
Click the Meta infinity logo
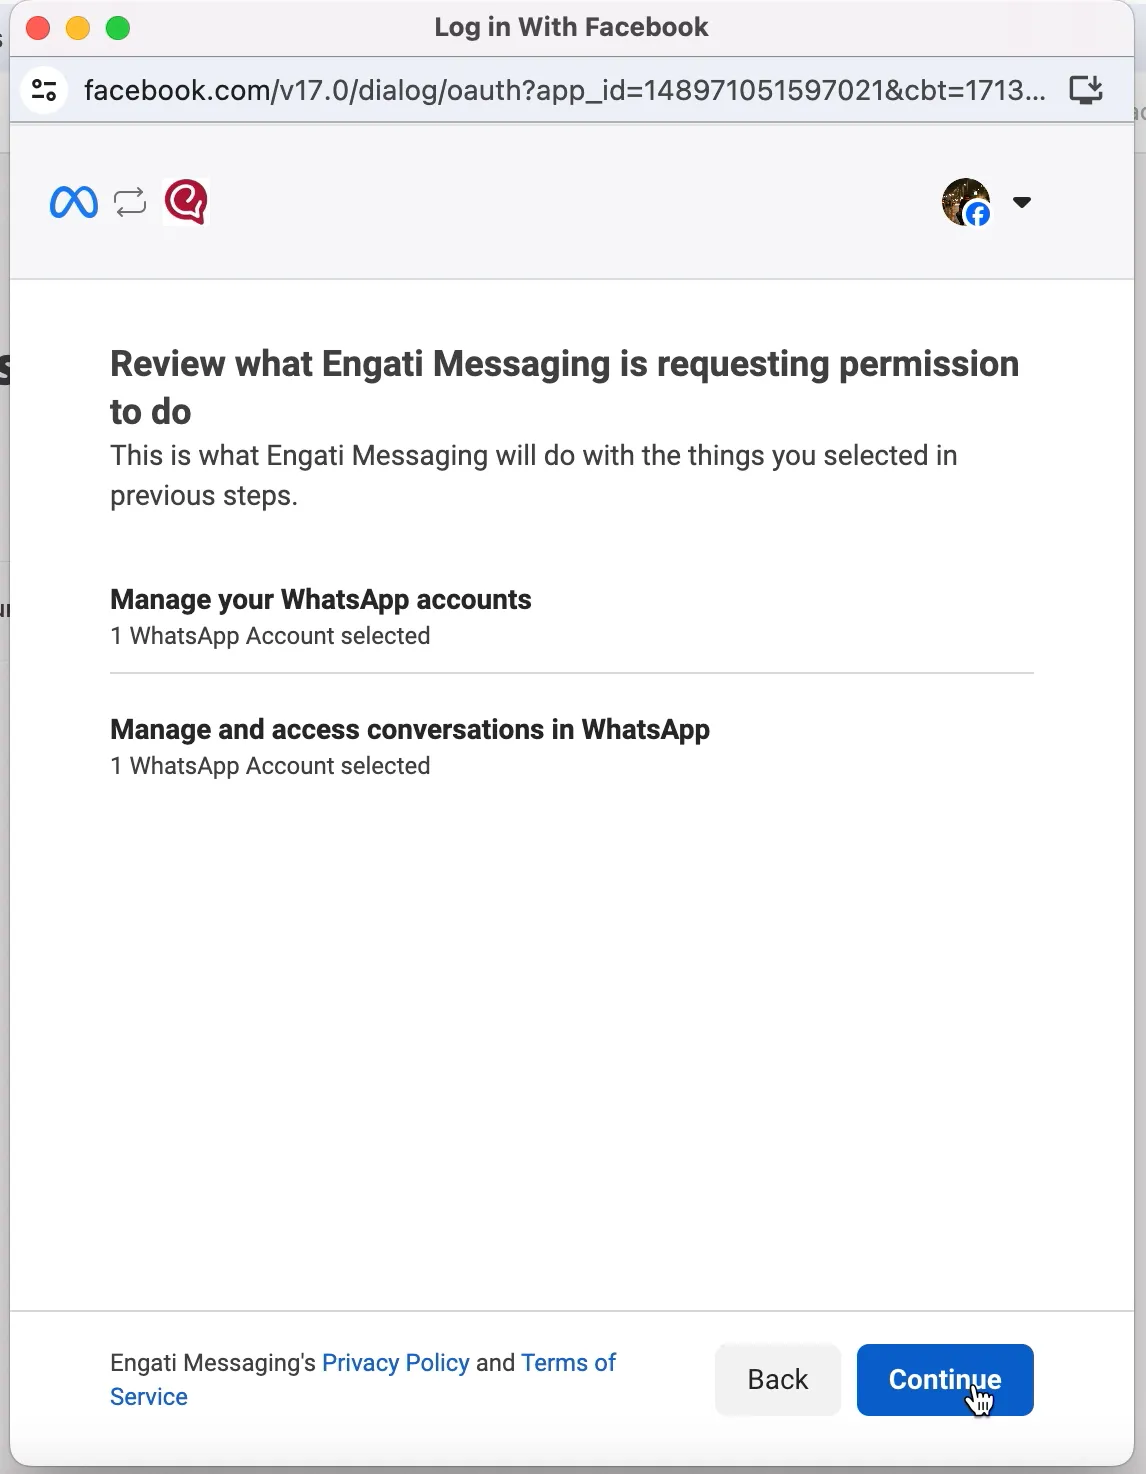(x=74, y=203)
